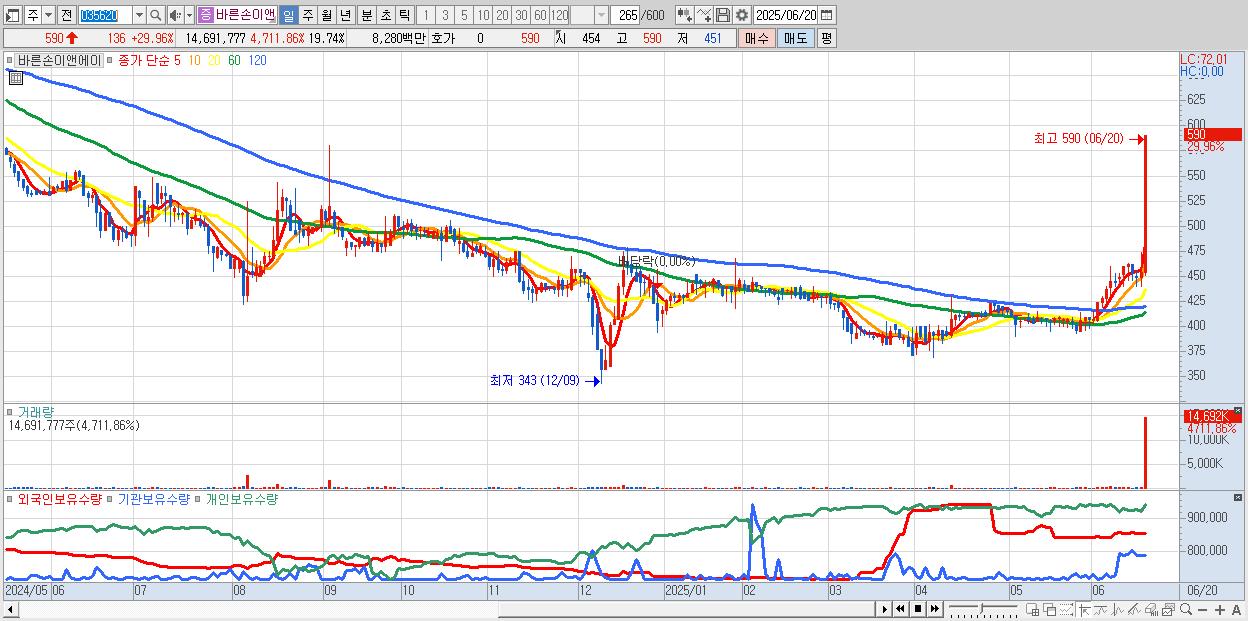Click the 매도 sell button
The image size is (1248, 621).
(795, 38)
